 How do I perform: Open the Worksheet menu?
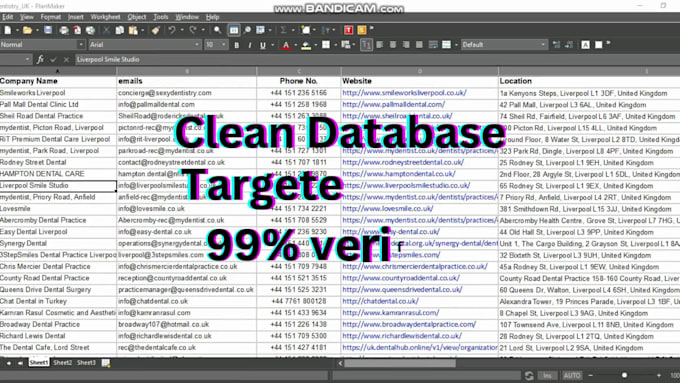105,17
